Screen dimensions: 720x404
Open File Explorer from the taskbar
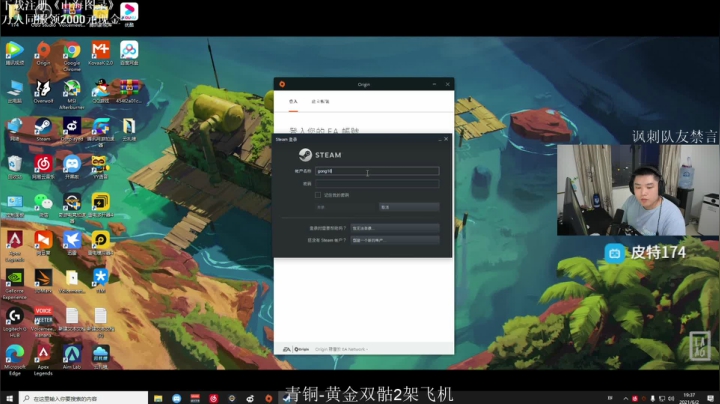click(x=158, y=398)
